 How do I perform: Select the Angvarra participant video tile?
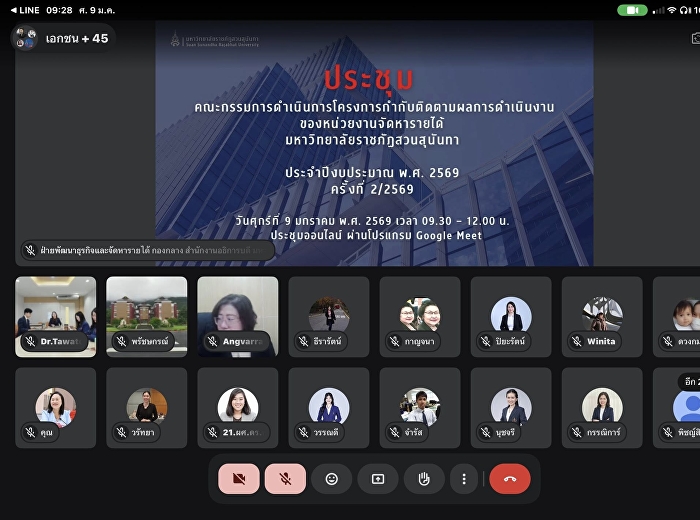pos(238,316)
